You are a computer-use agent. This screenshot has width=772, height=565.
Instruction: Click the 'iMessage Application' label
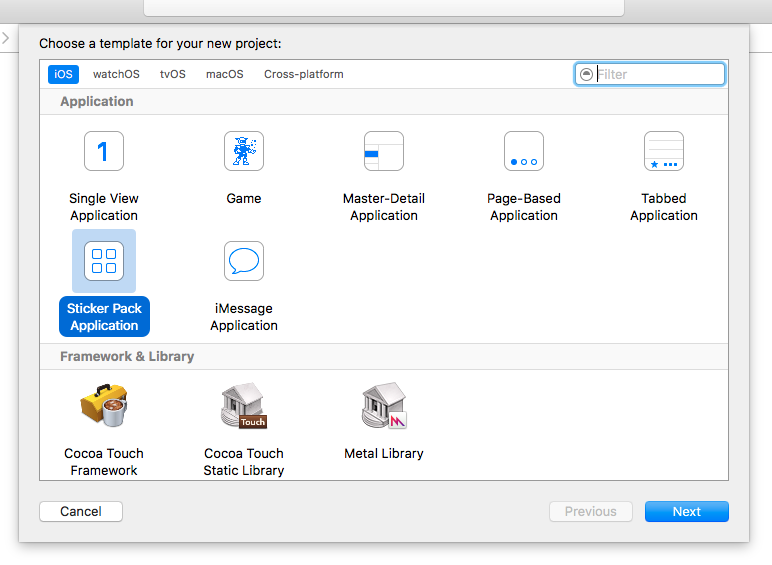coord(244,316)
